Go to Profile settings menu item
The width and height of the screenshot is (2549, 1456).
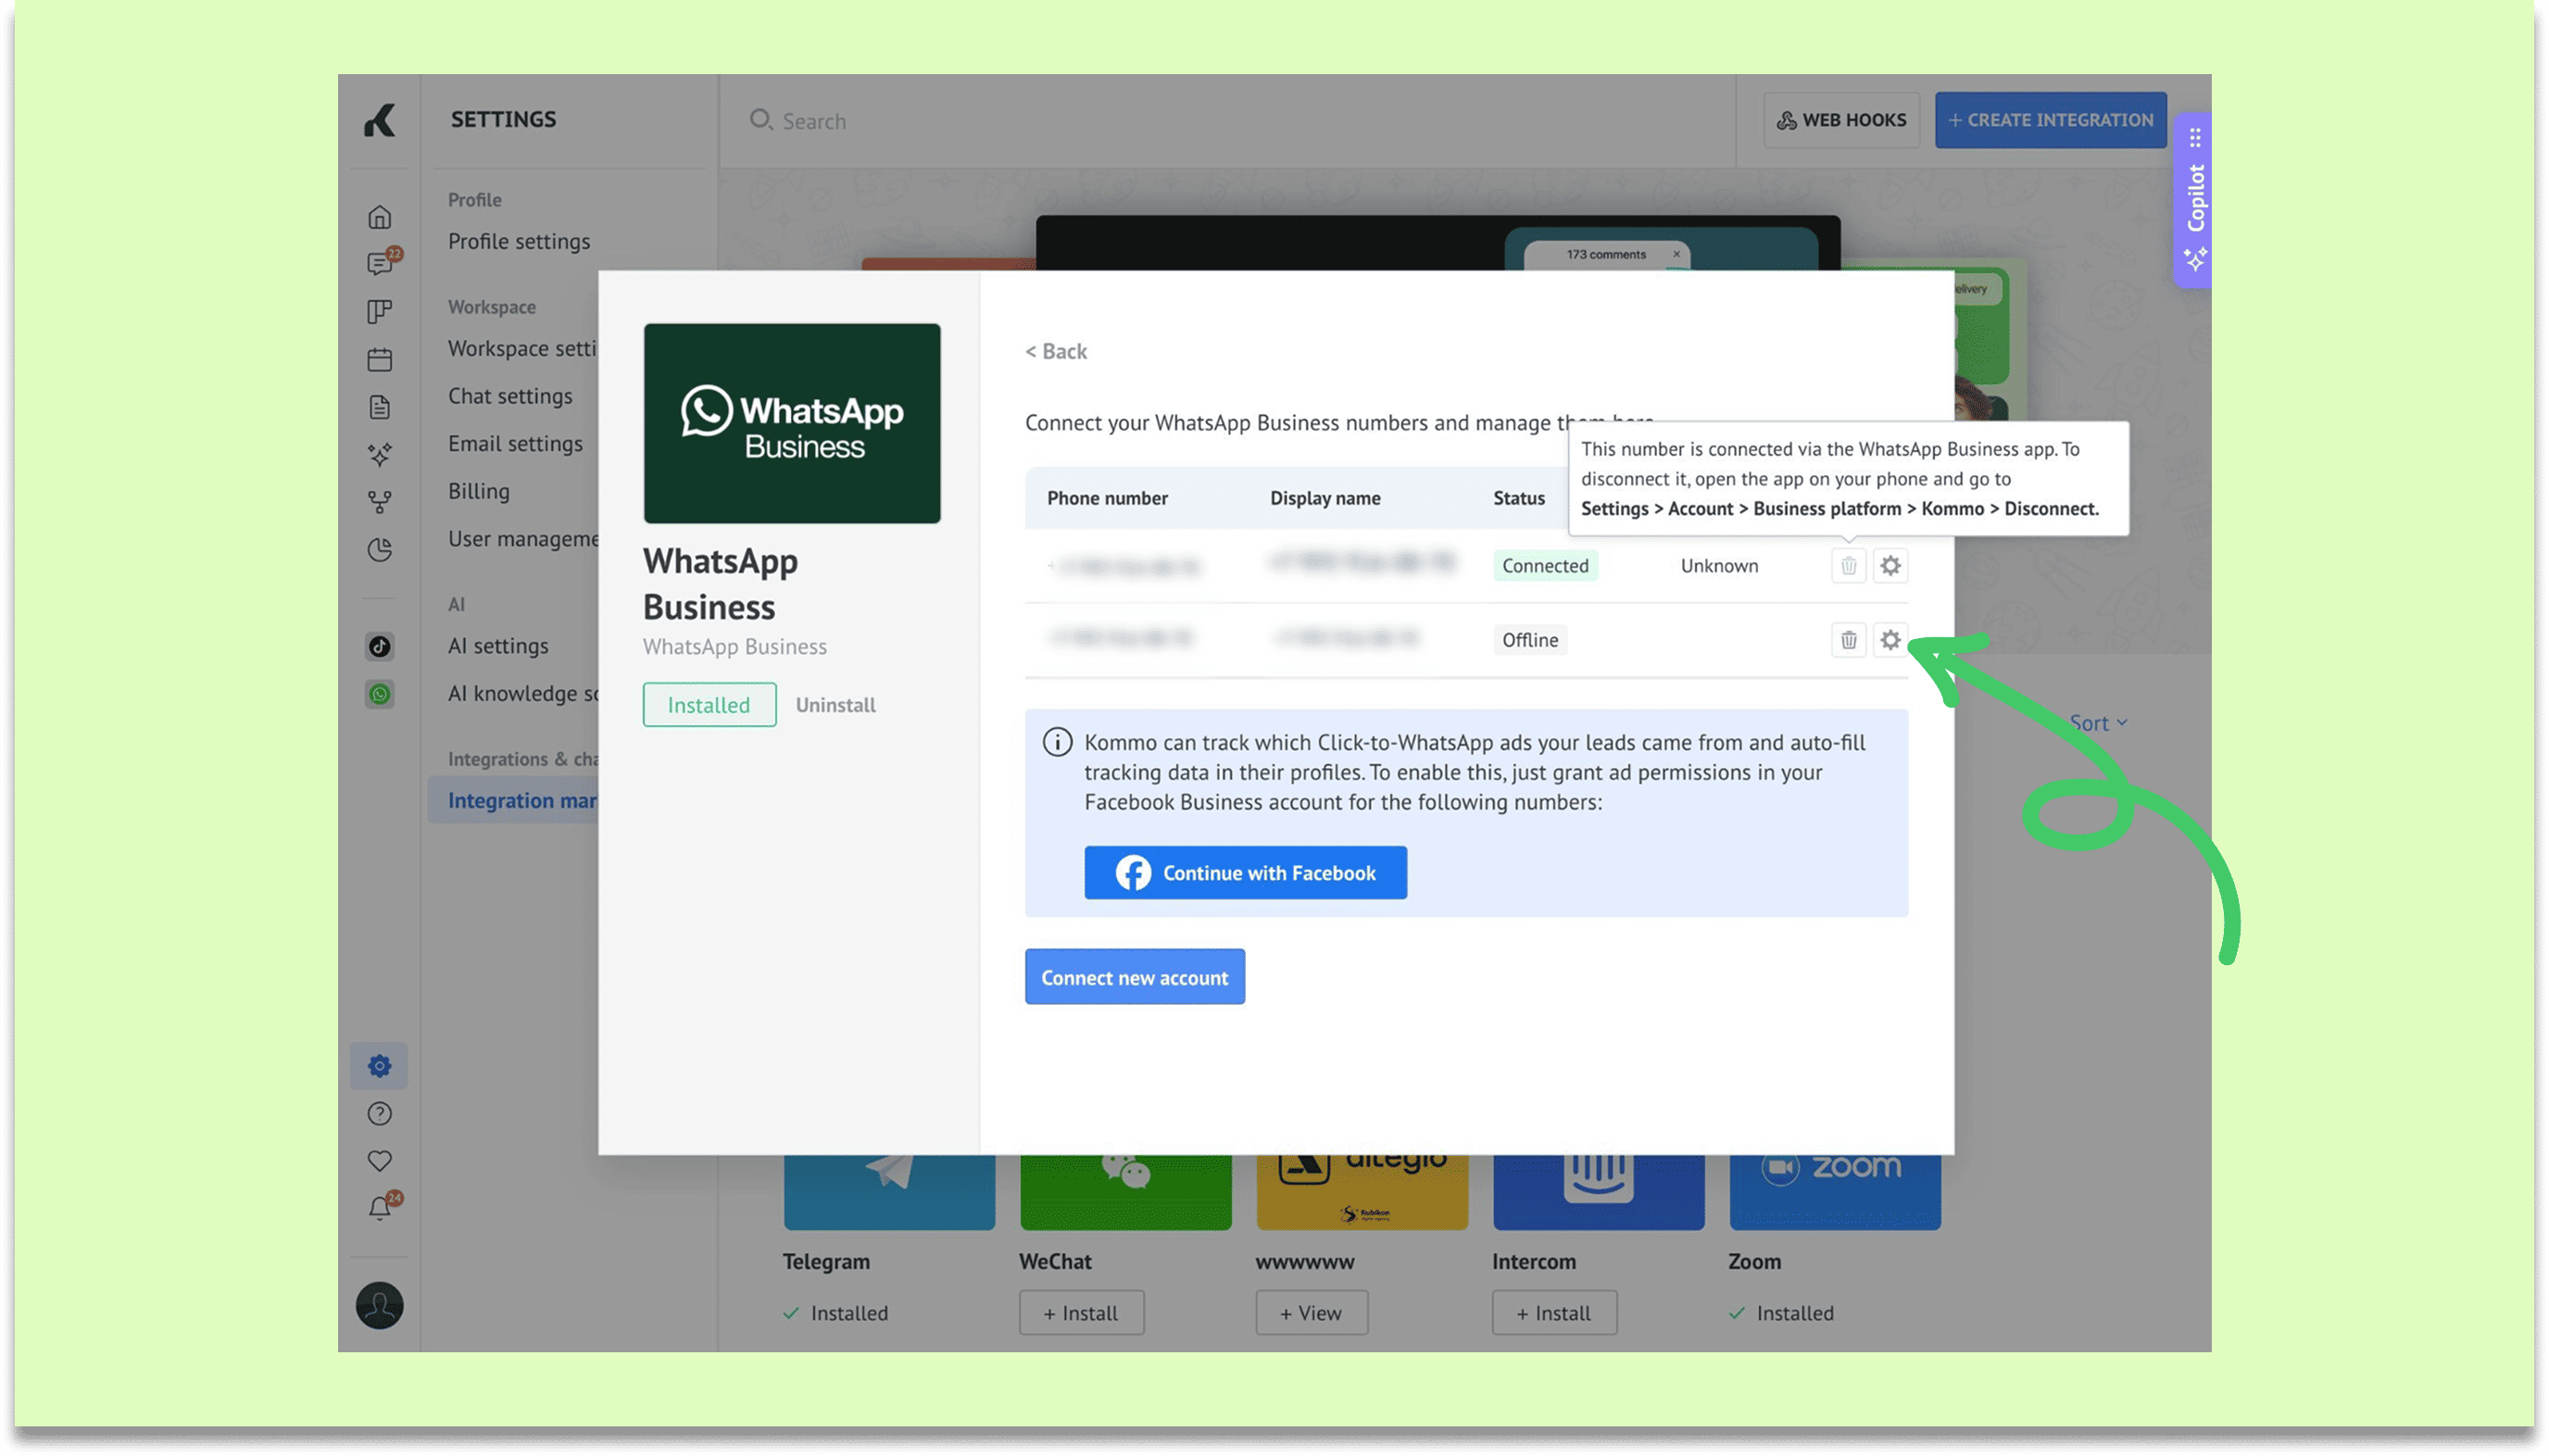pos(519,241)
